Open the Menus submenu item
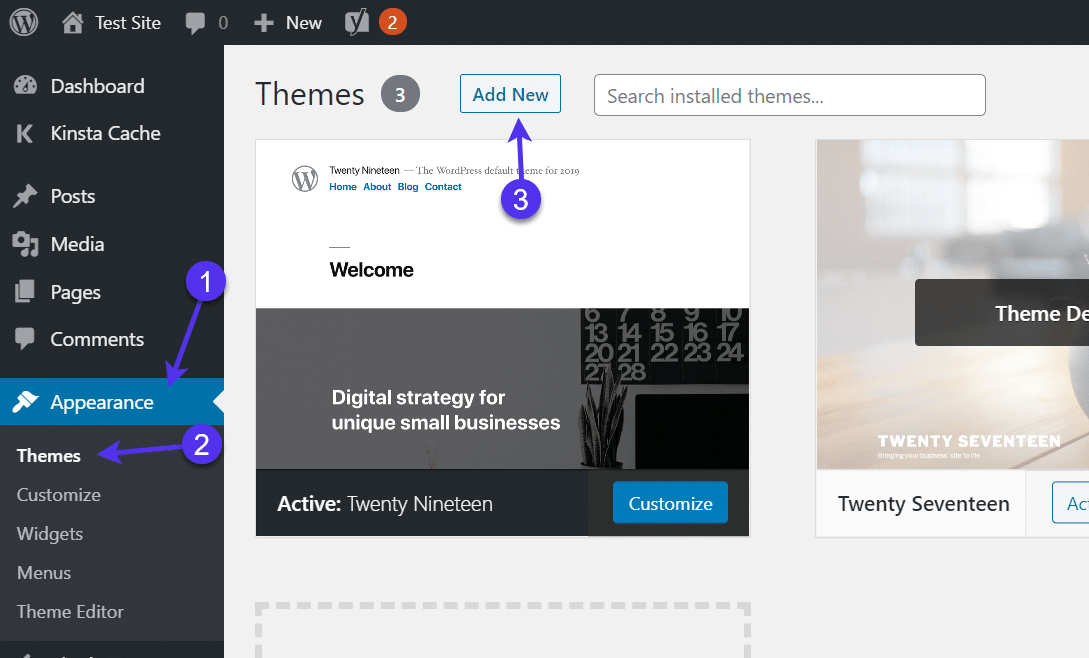Image resolution: width=1089 pixels, height=658 pixels. (44, 572)
